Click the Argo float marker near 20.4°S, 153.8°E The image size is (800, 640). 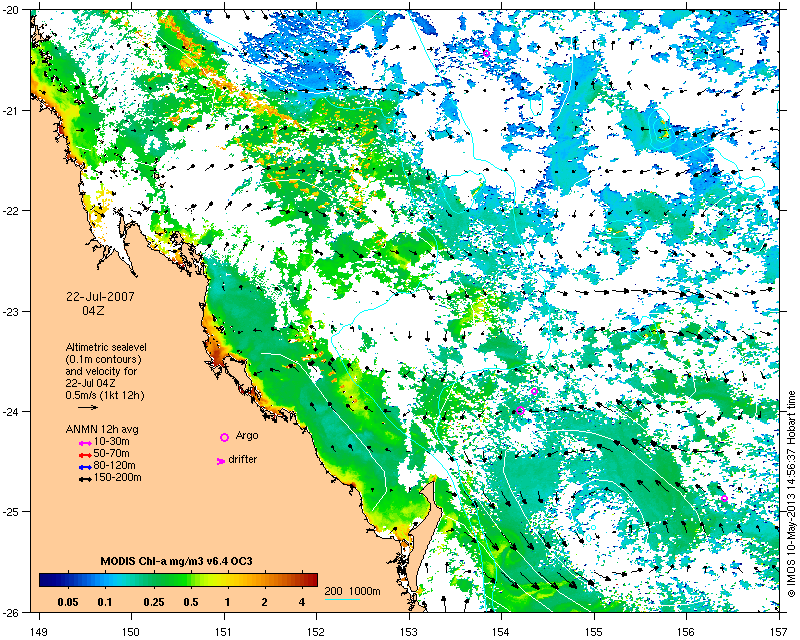click(x=486, y=53)
